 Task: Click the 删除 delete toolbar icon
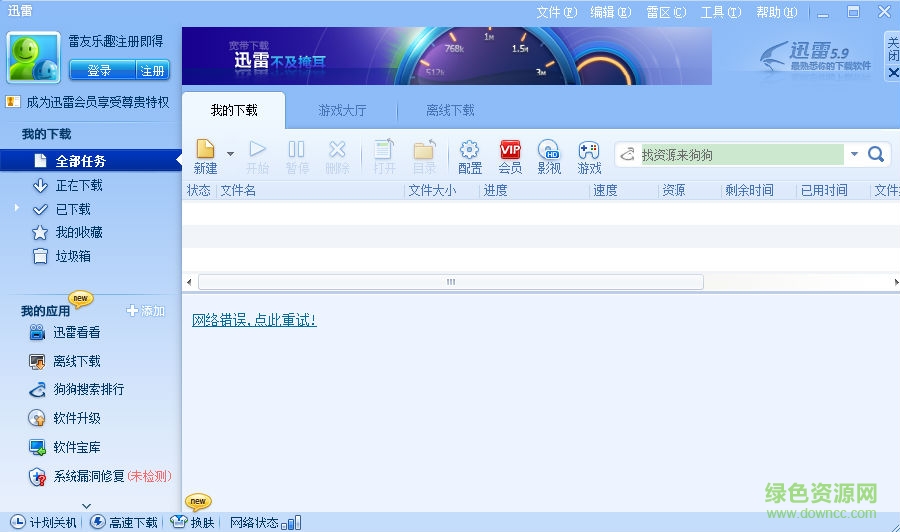pos(337,149)
